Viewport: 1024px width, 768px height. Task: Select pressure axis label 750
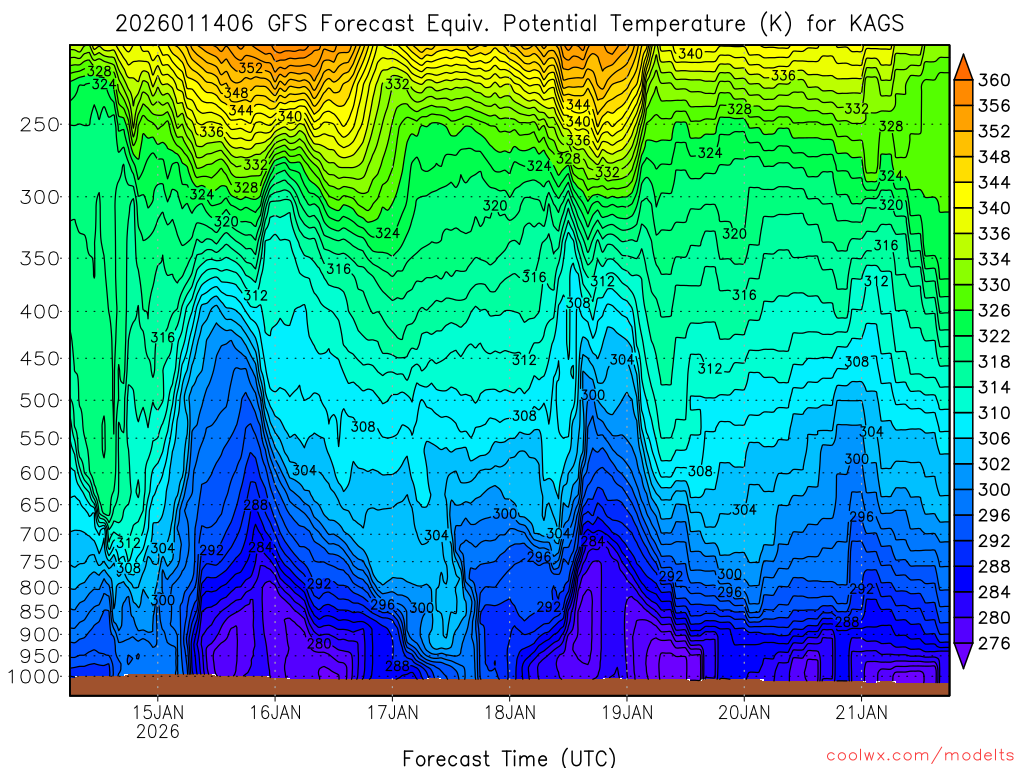(x=39, y=562)
